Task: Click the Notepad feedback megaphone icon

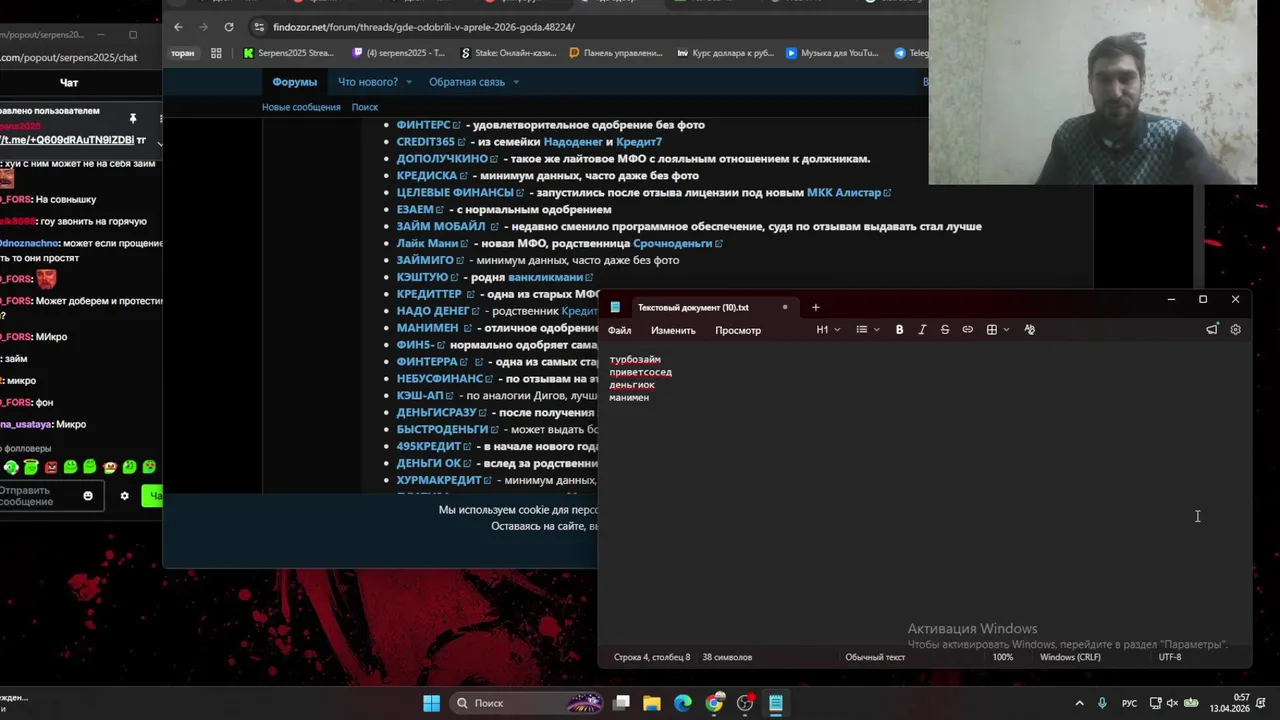Action: [x=1212, y=330]
